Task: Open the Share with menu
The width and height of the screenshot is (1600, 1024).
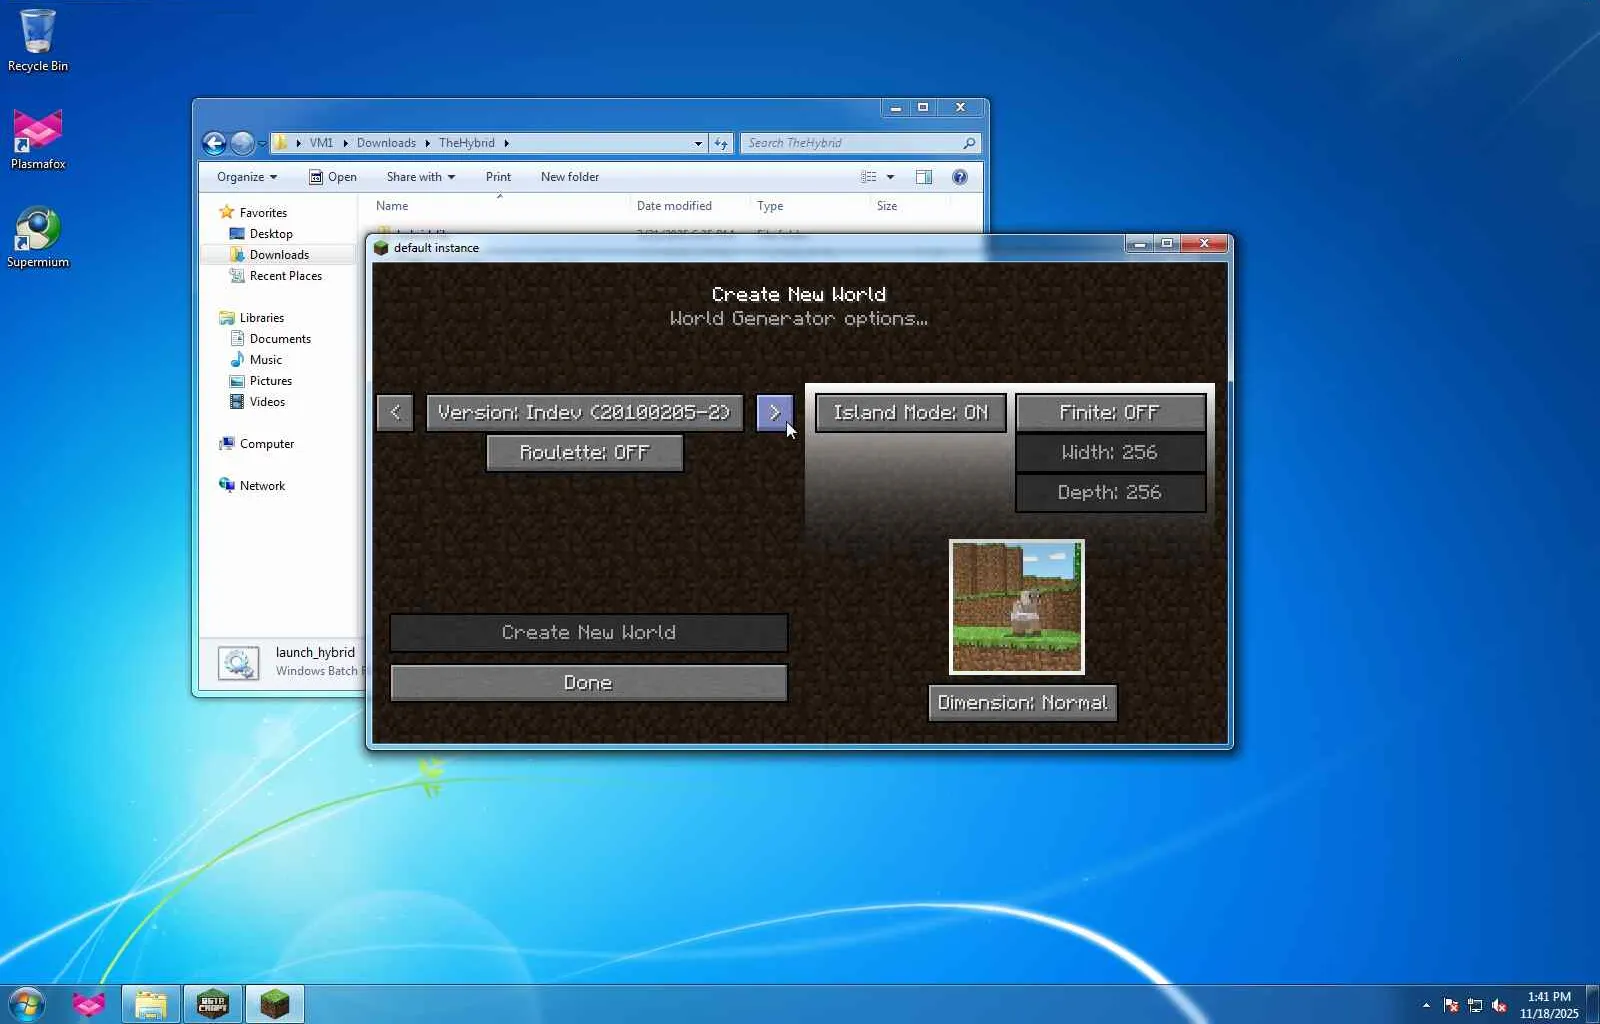Action: point(421,177)
